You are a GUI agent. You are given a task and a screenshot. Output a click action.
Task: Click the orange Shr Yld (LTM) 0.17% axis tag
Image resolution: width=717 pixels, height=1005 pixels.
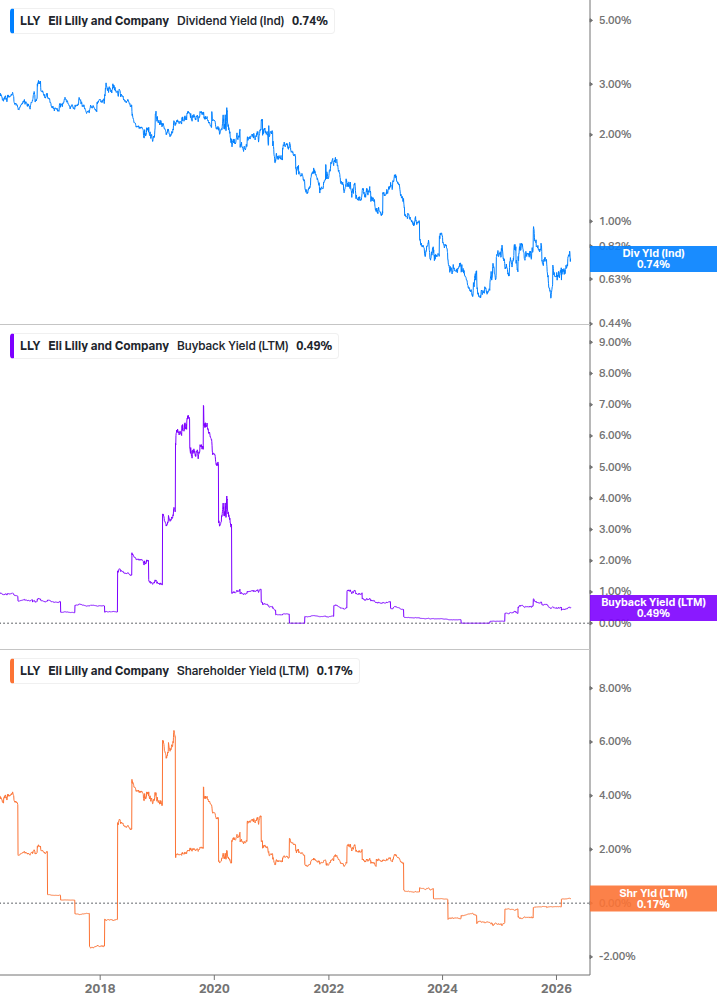(653, 899)
